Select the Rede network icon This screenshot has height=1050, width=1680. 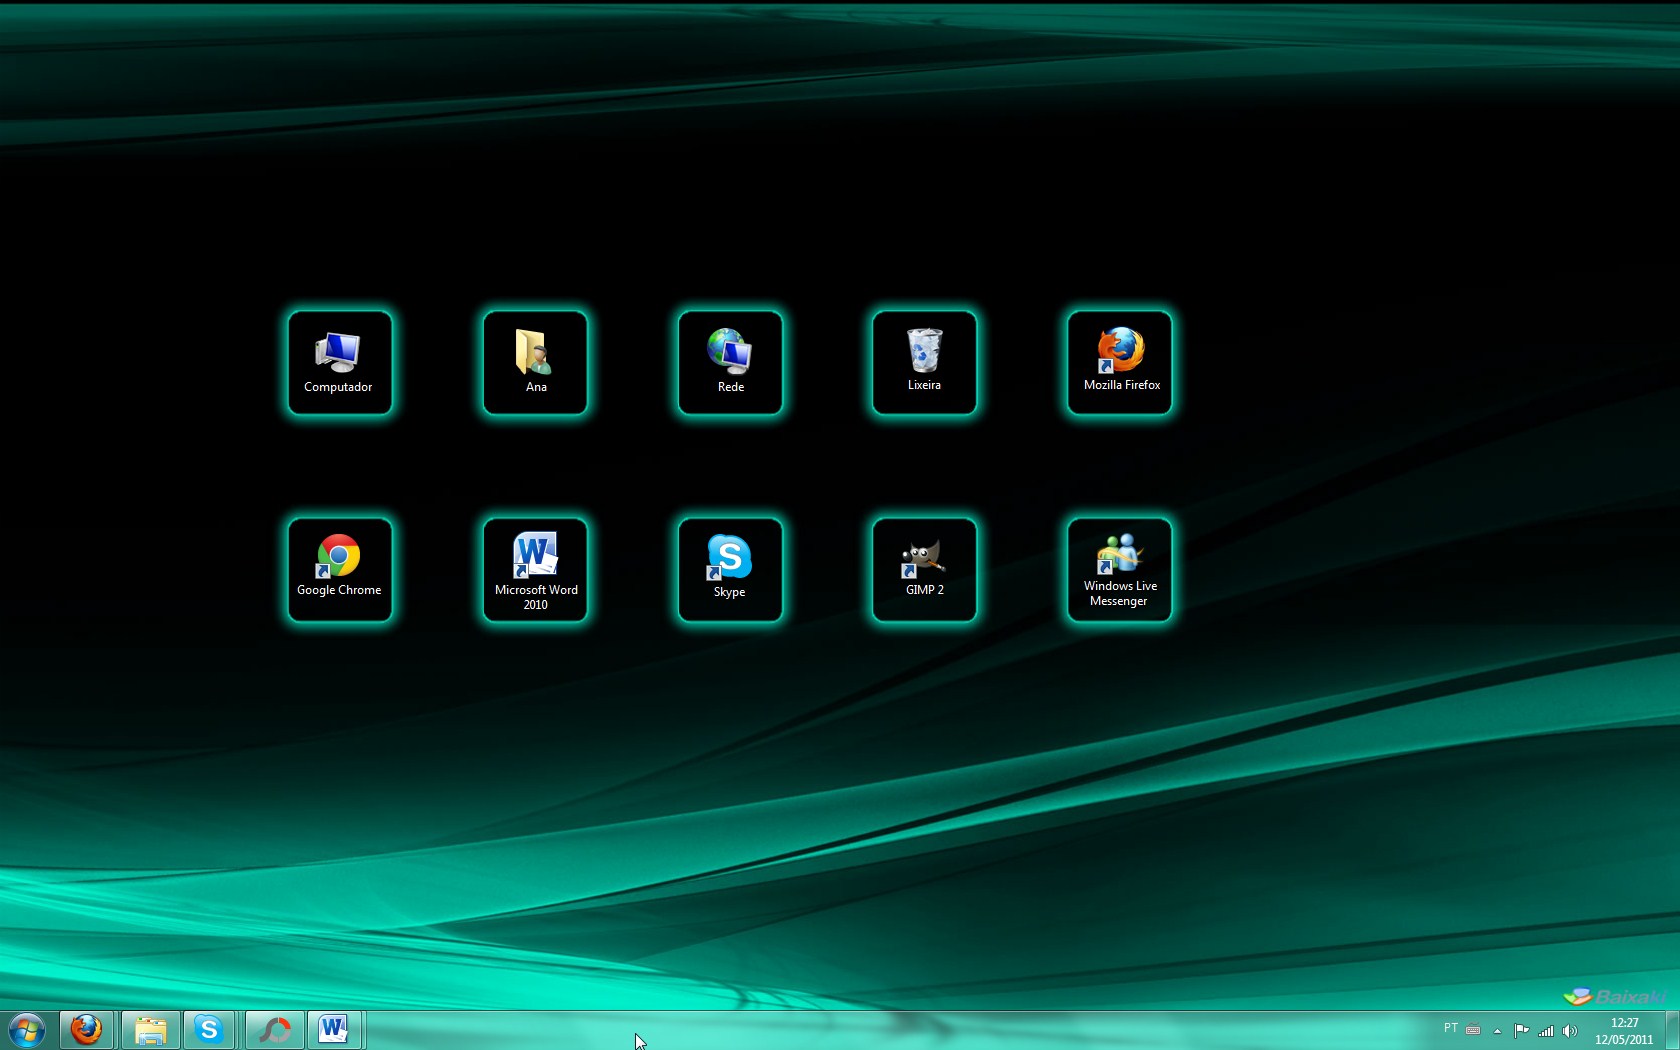(730, 362)
